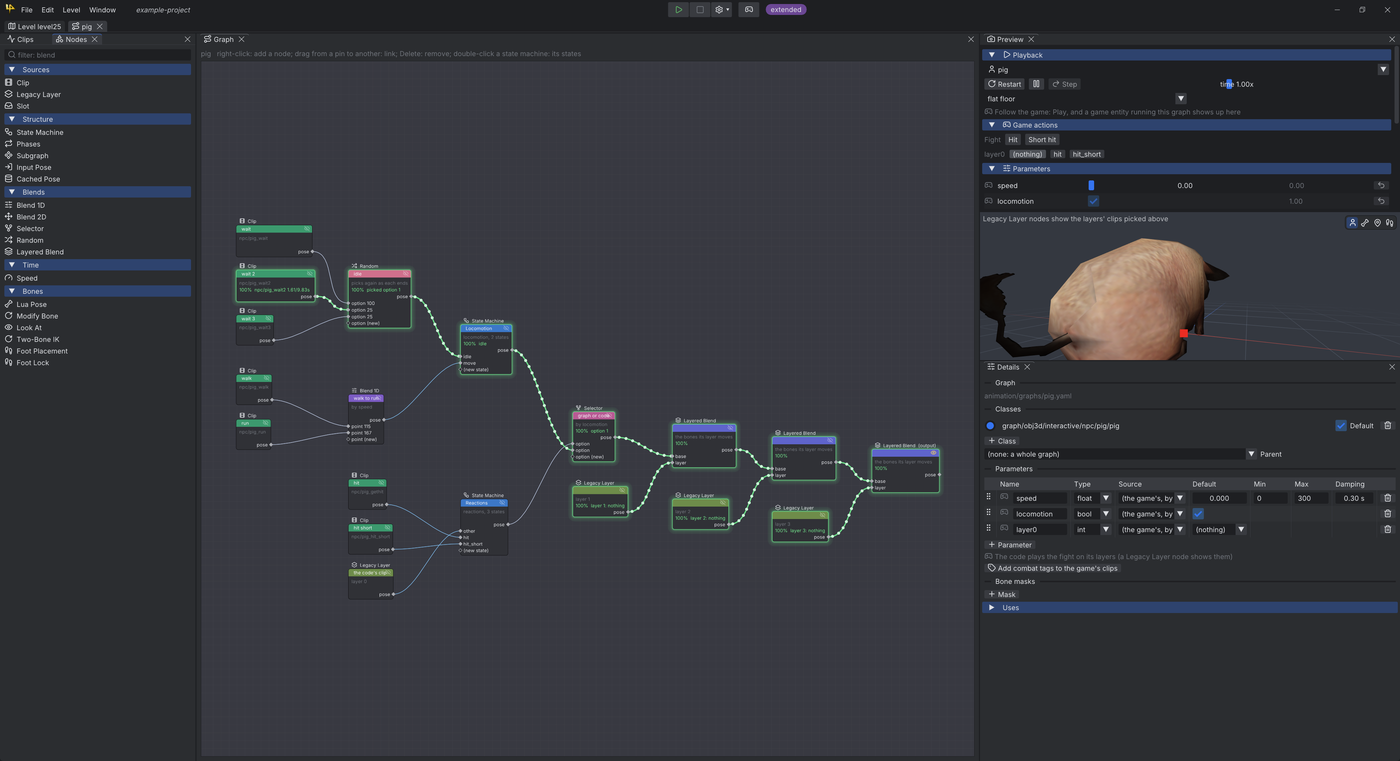Delete the pig class entry

pyautogui.click(x=1387, y=426)
